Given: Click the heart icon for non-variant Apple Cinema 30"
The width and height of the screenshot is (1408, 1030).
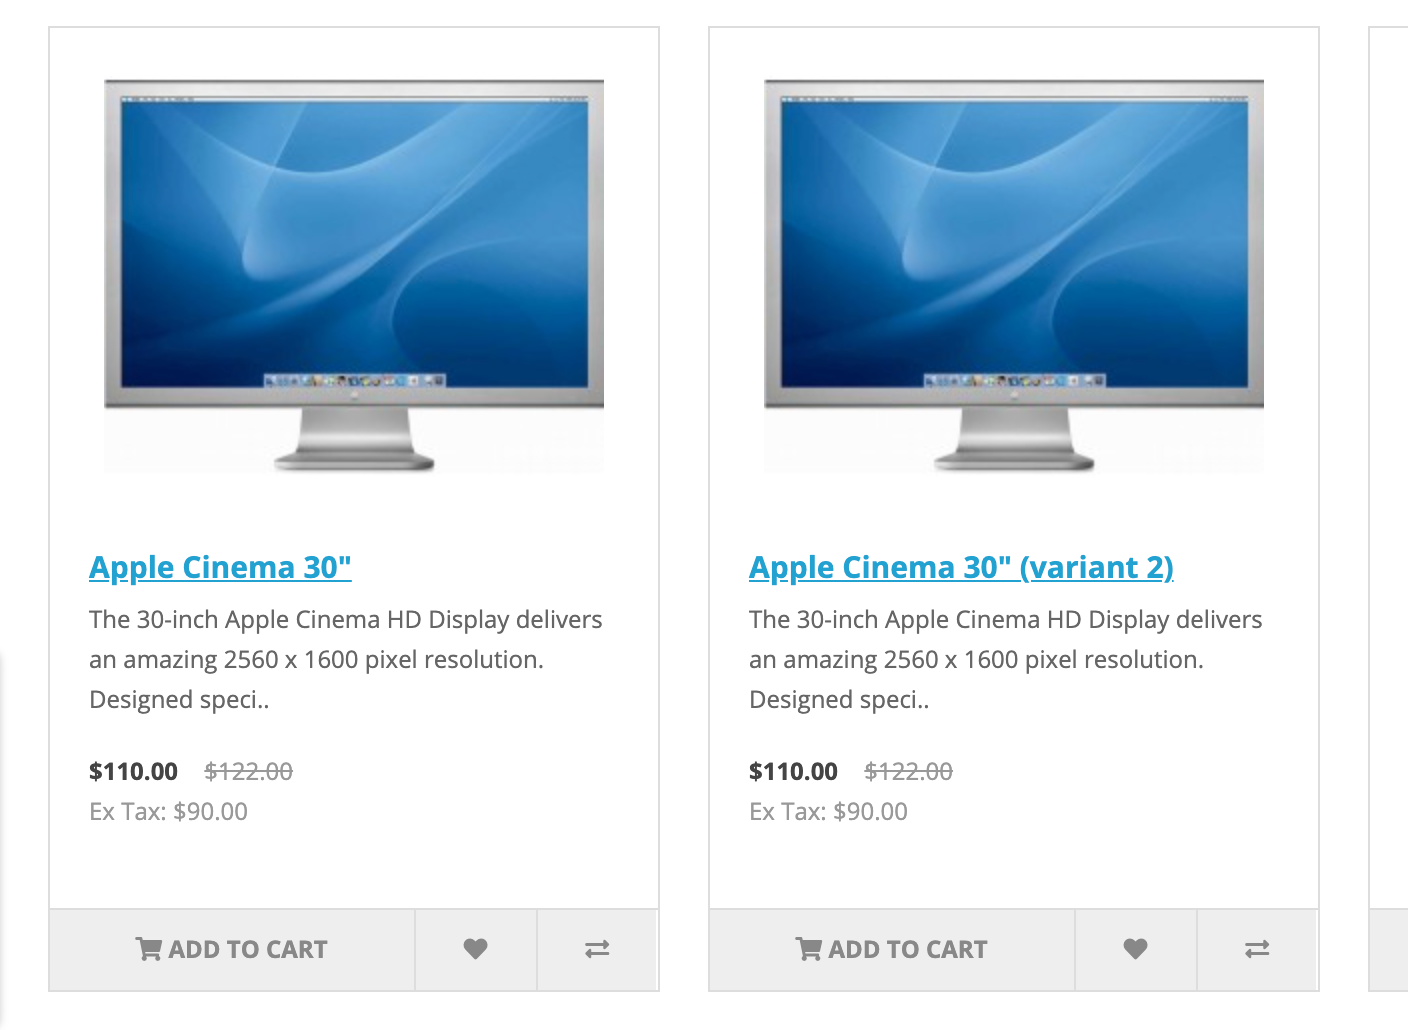Looking at the screenshot, I should tap(476, 949).
